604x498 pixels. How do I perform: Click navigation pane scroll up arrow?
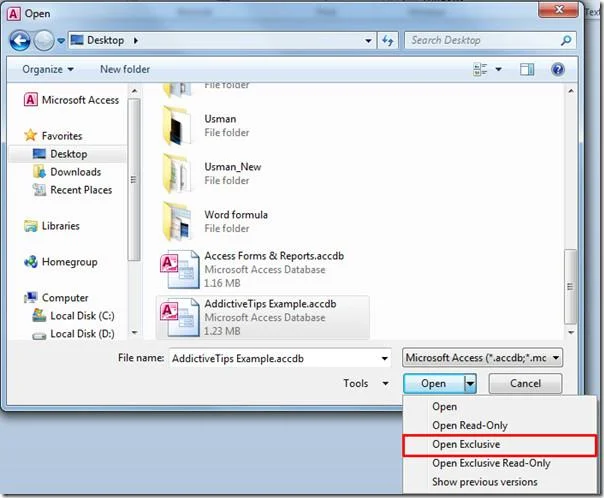pos(134,91)
